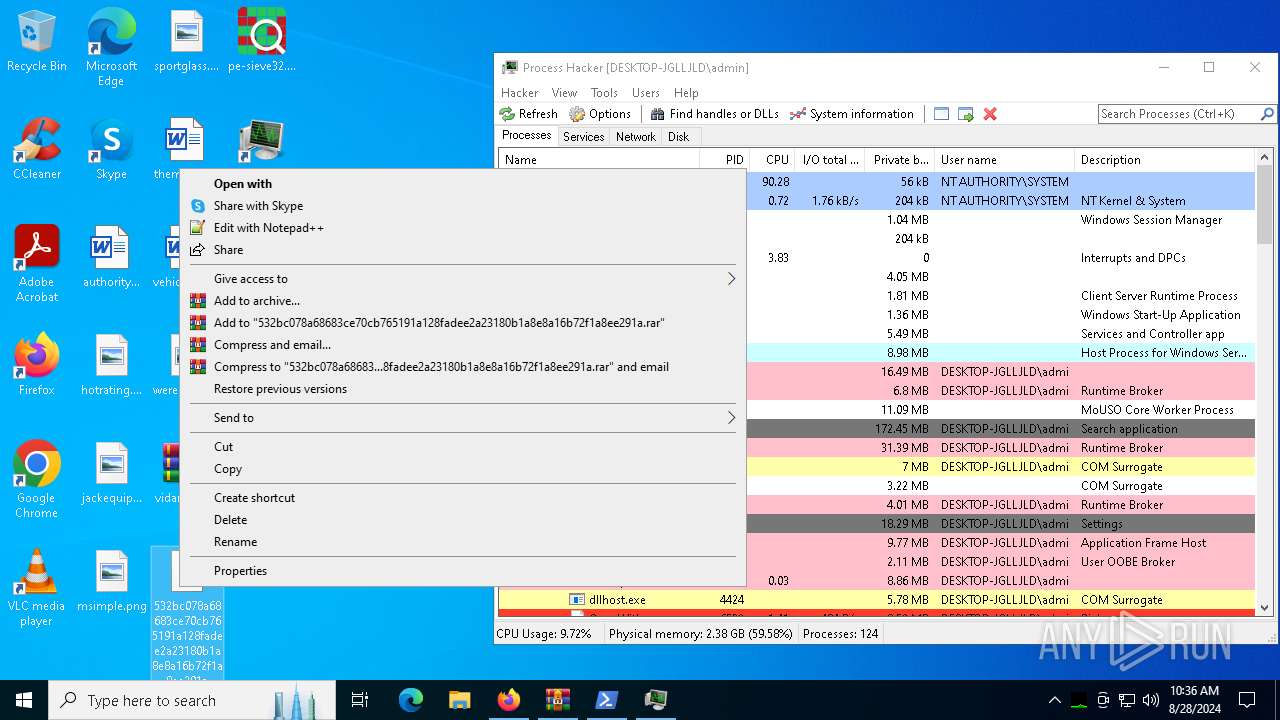The height and width of the screenshot is (720, 1280).
Task: Open the hotrating image file on desktop
Action: click(111, 365)
